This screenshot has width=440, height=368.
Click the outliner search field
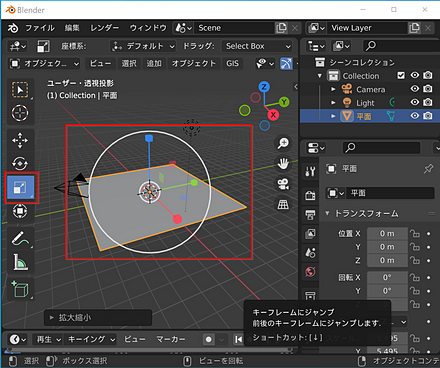(x=402, y=46)
